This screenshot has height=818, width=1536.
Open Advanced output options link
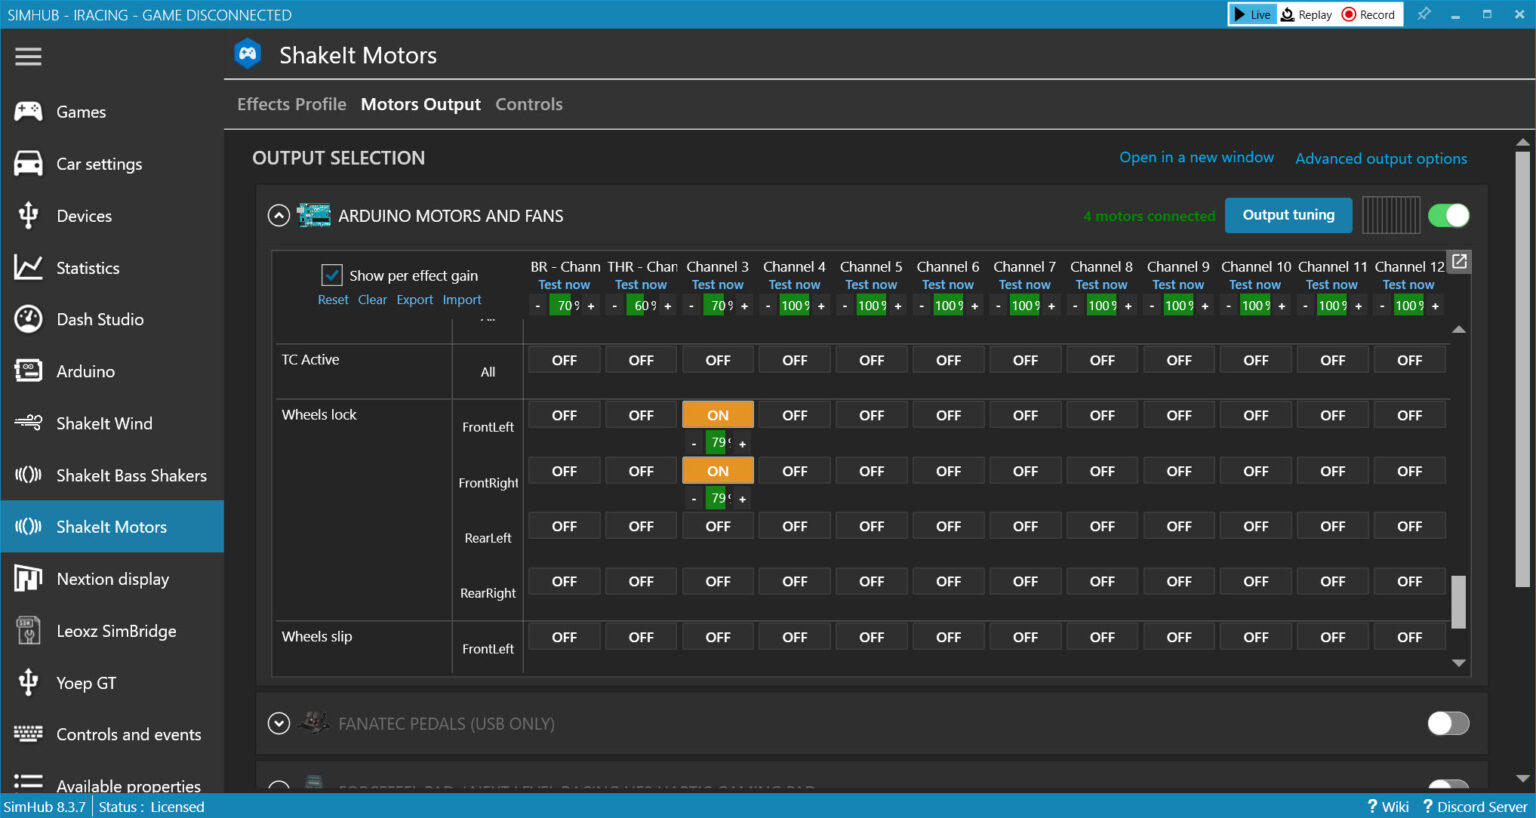click(x=1381, y=159)
